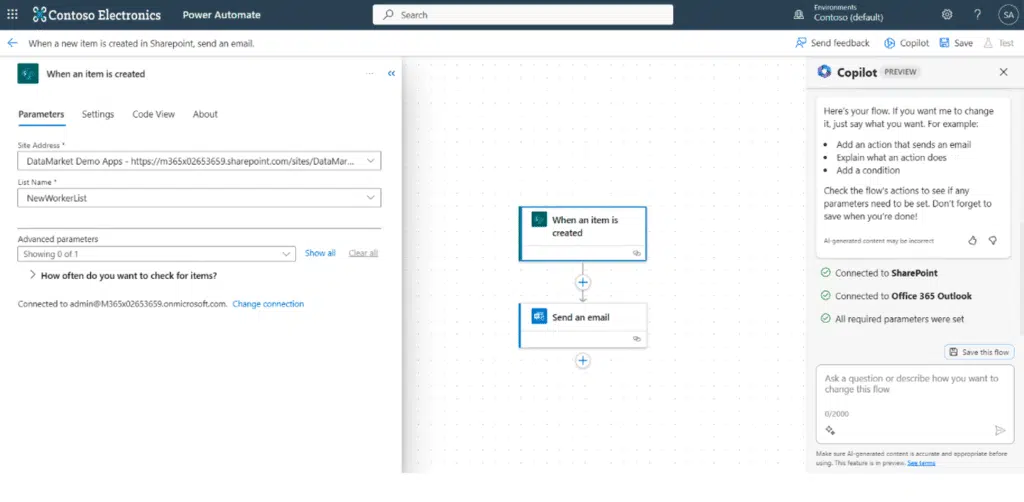Open the app launcher waffle icon
The width and height of the screenshot is (1024, 502).
12,14
